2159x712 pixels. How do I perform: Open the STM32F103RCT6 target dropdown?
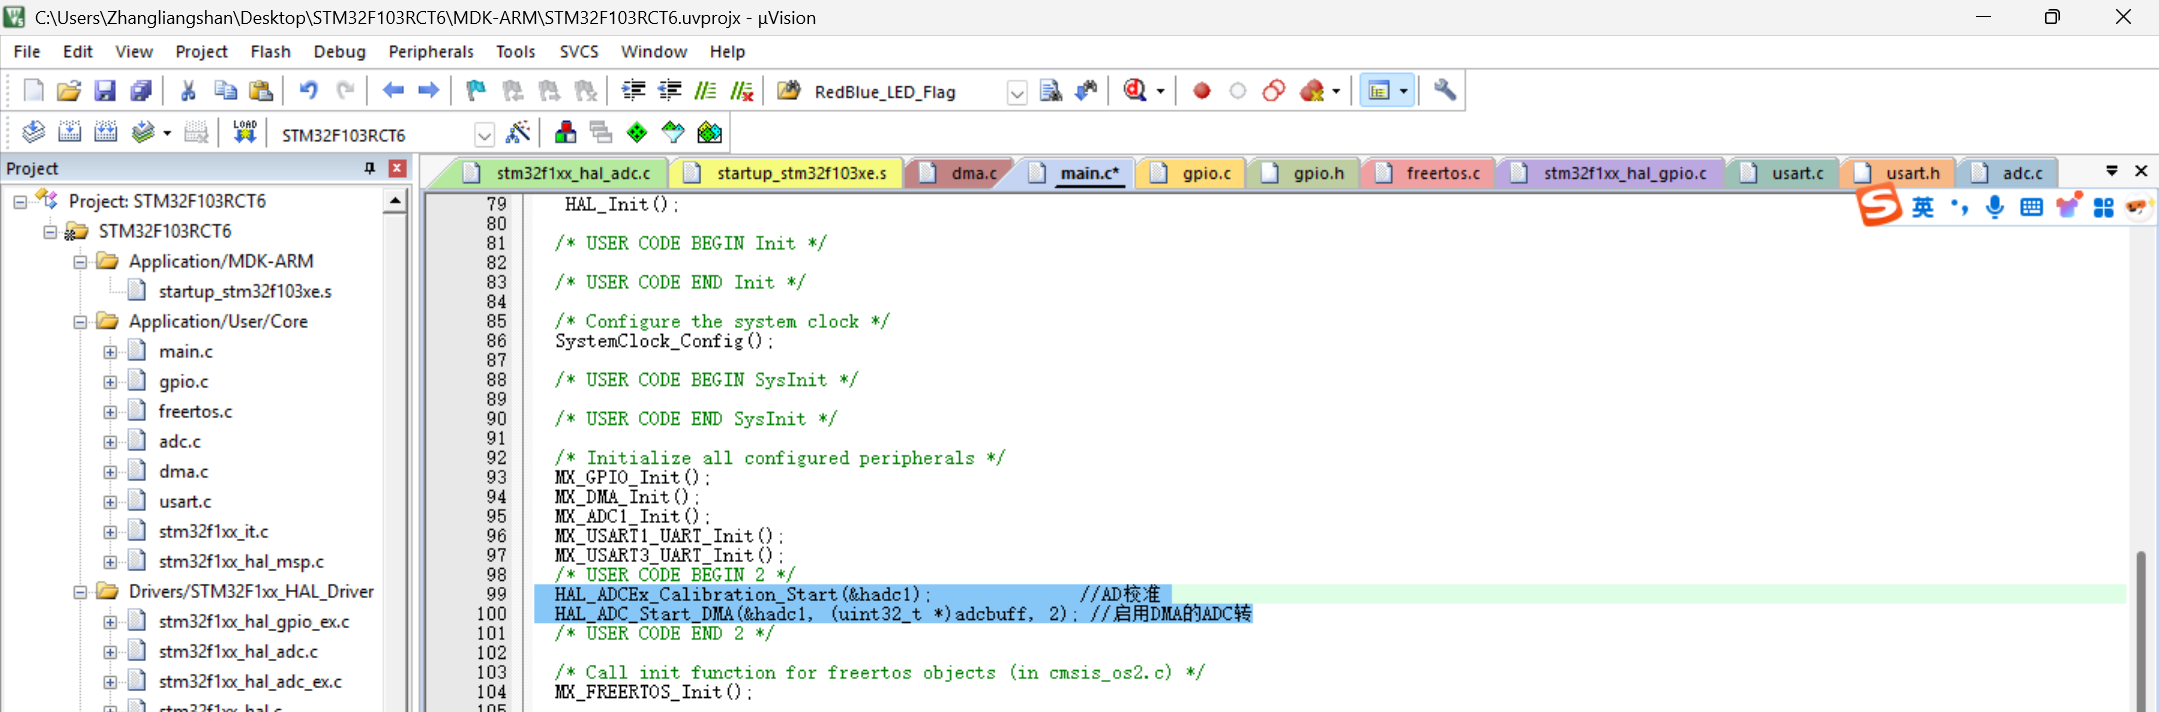pyautogui.click(x=484, y=135)
